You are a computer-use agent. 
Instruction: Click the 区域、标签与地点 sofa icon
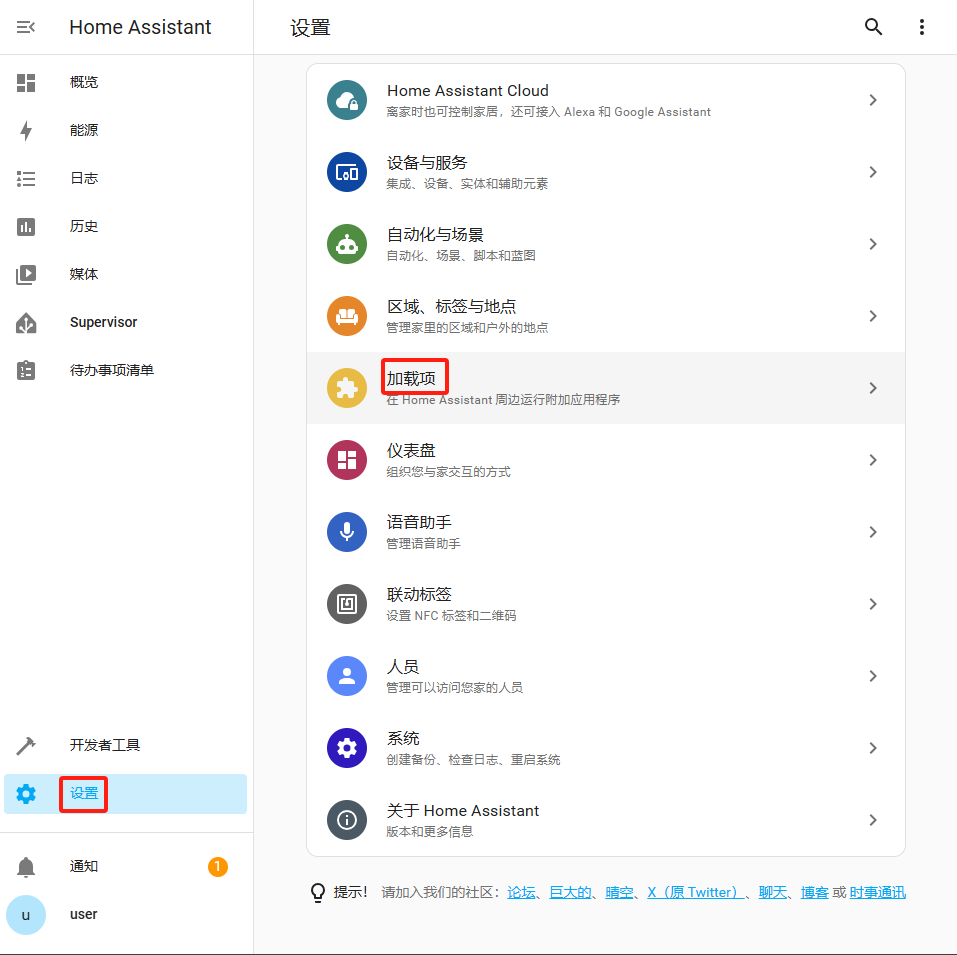point(347,316)
